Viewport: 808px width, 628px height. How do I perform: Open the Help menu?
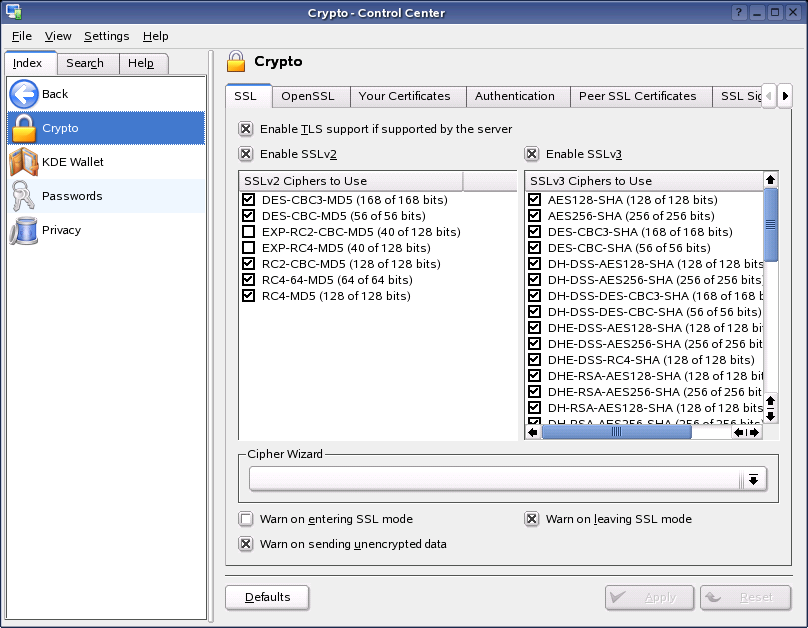pos(155,36)
